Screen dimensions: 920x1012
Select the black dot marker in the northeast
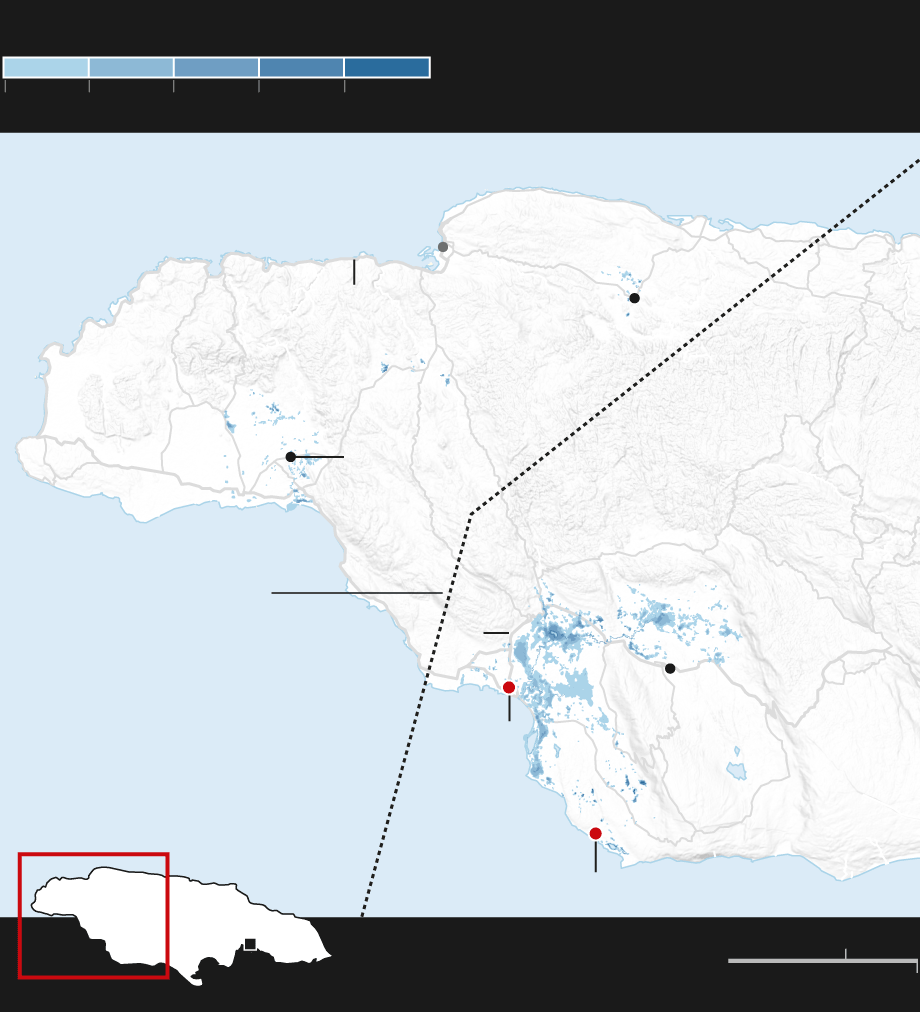634,298
